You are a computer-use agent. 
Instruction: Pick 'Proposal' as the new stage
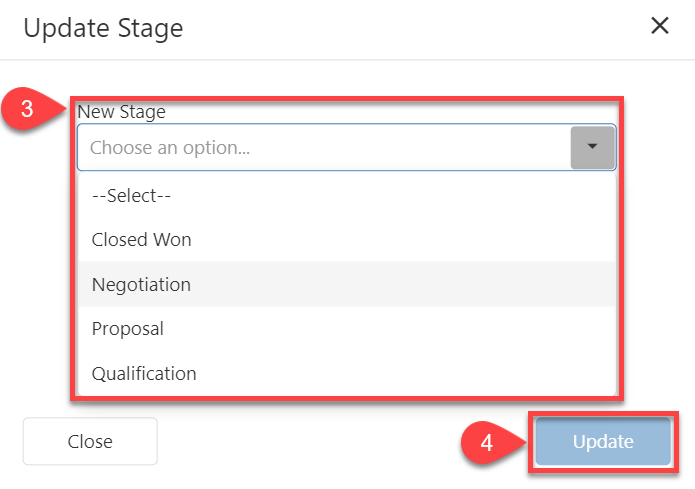127,328
